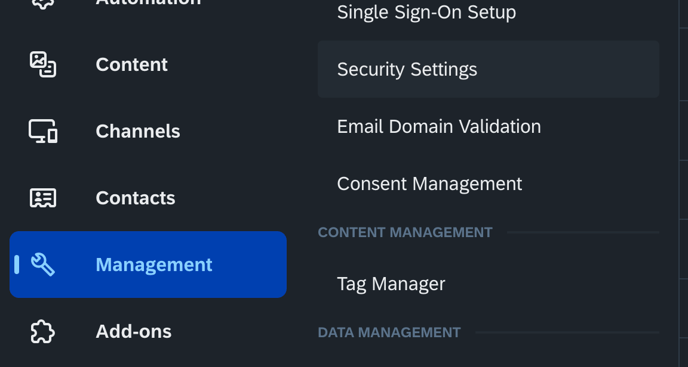Click the Add-ons puzzle piece icon
Image resolution: width=688 pixels, height=367 pixels.
(x=43, y=331)
